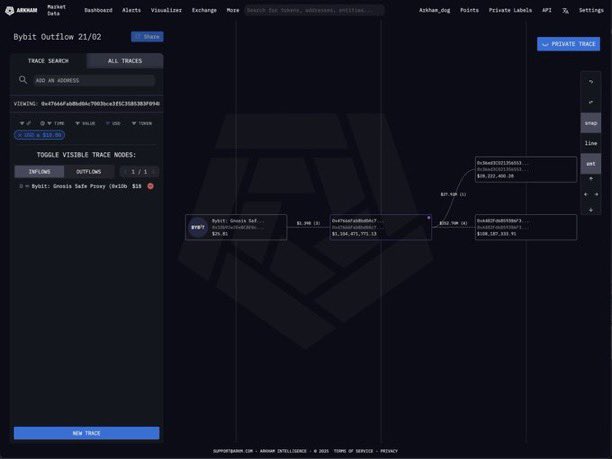Switch to the All Traces tab
This screenshot has height=459, width=612.
125,61
